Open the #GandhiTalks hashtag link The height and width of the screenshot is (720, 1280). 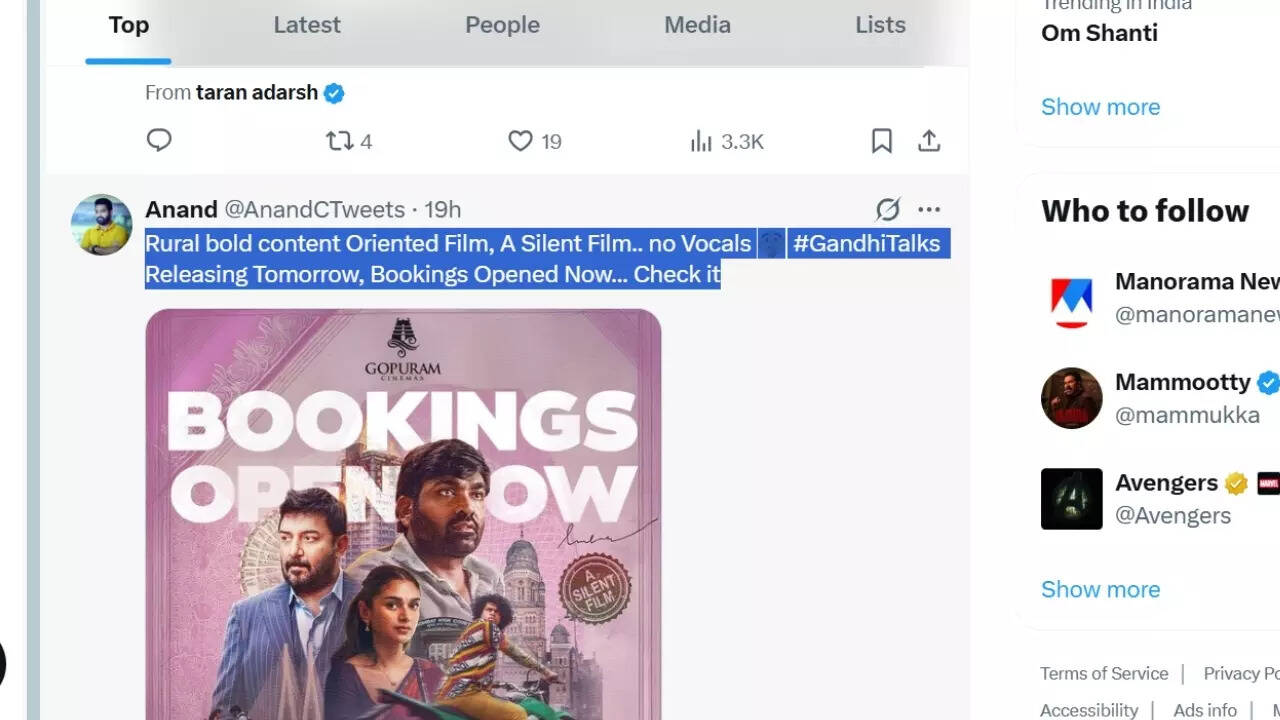click(866, 243)
